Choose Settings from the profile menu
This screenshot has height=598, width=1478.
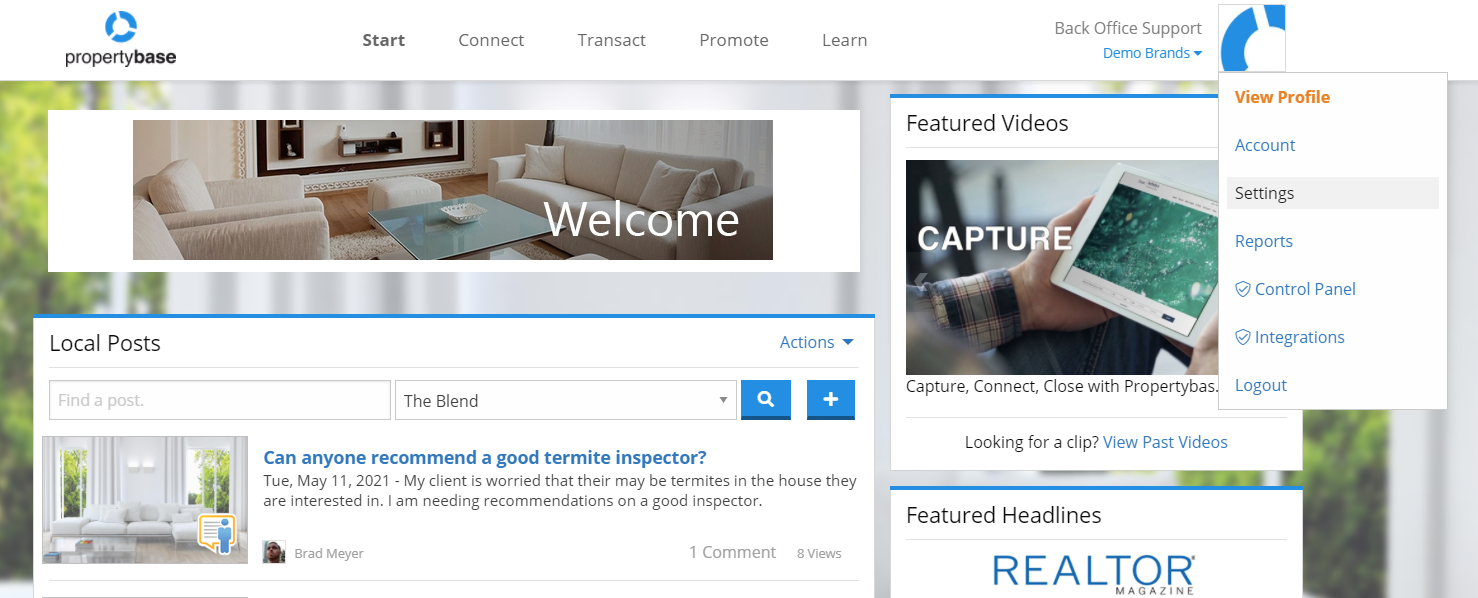[x=1264, y=192]
